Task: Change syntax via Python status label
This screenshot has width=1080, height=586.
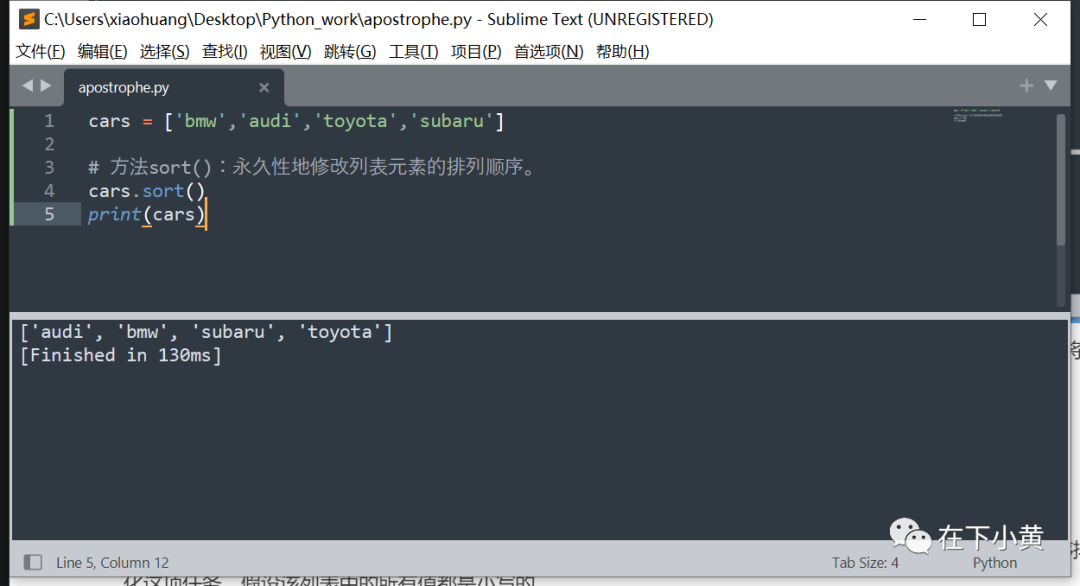Action: point(995,563)
